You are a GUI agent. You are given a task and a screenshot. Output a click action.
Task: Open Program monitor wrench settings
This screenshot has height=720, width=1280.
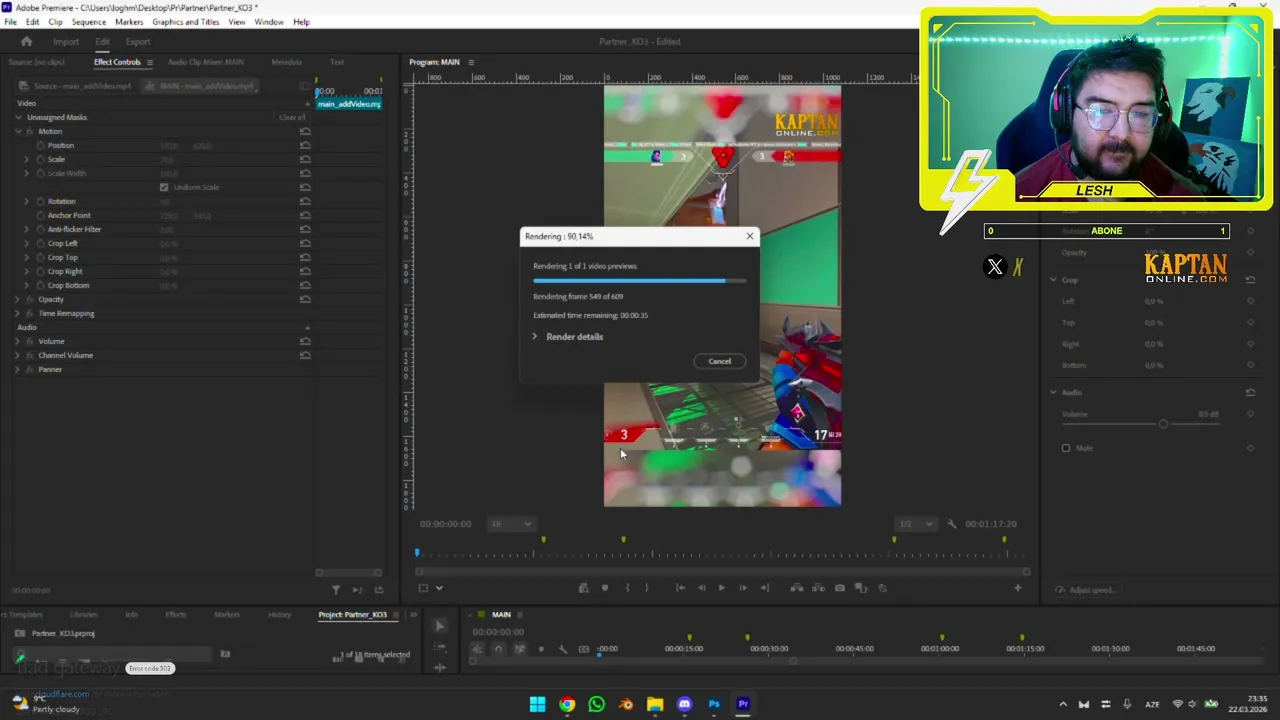click(952, 524)
